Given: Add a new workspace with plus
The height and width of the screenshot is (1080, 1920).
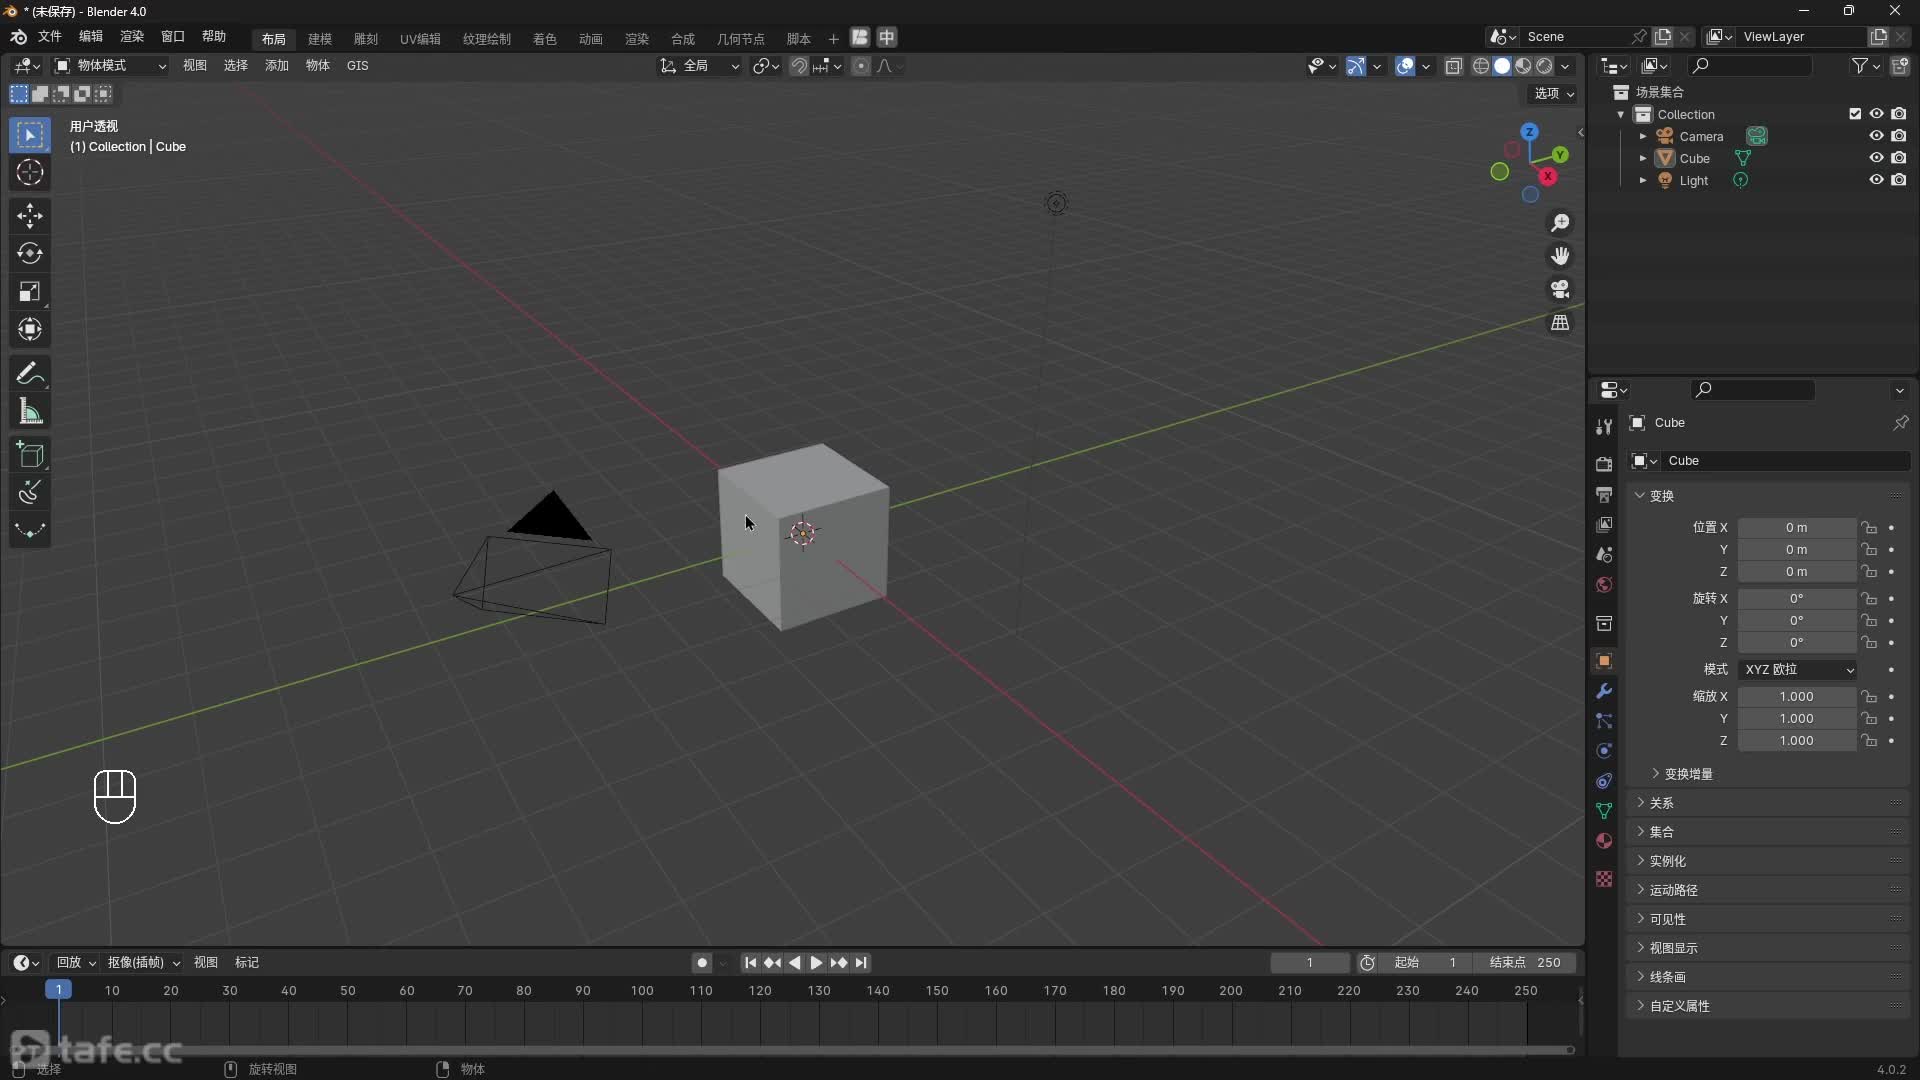Looking at the screenshot, I should [x=833, y=39].
